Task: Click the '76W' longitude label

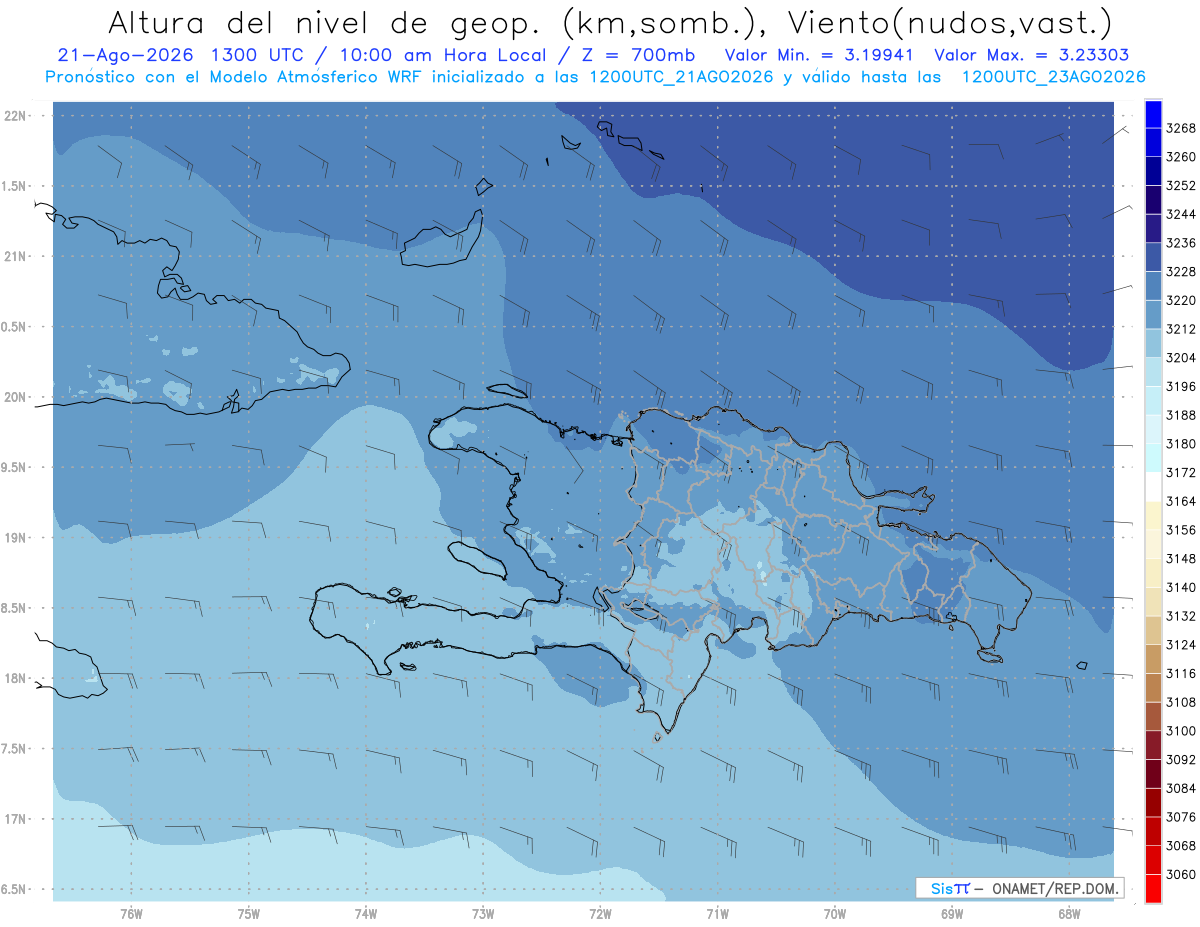Action: coord(131,914)
